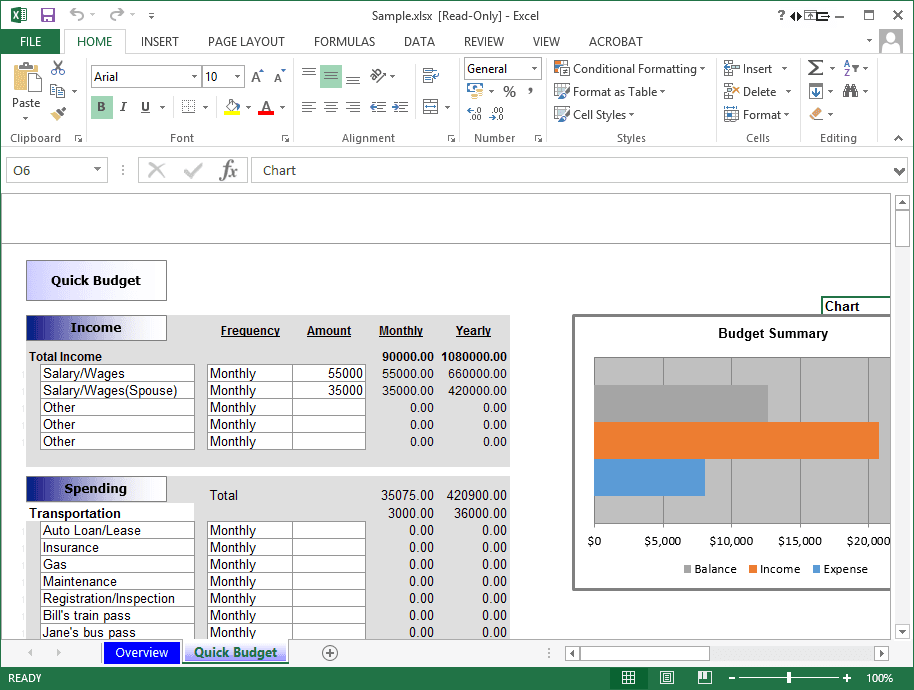
Task: Expand Conditional Formatting menu
Action: (630, 69)
